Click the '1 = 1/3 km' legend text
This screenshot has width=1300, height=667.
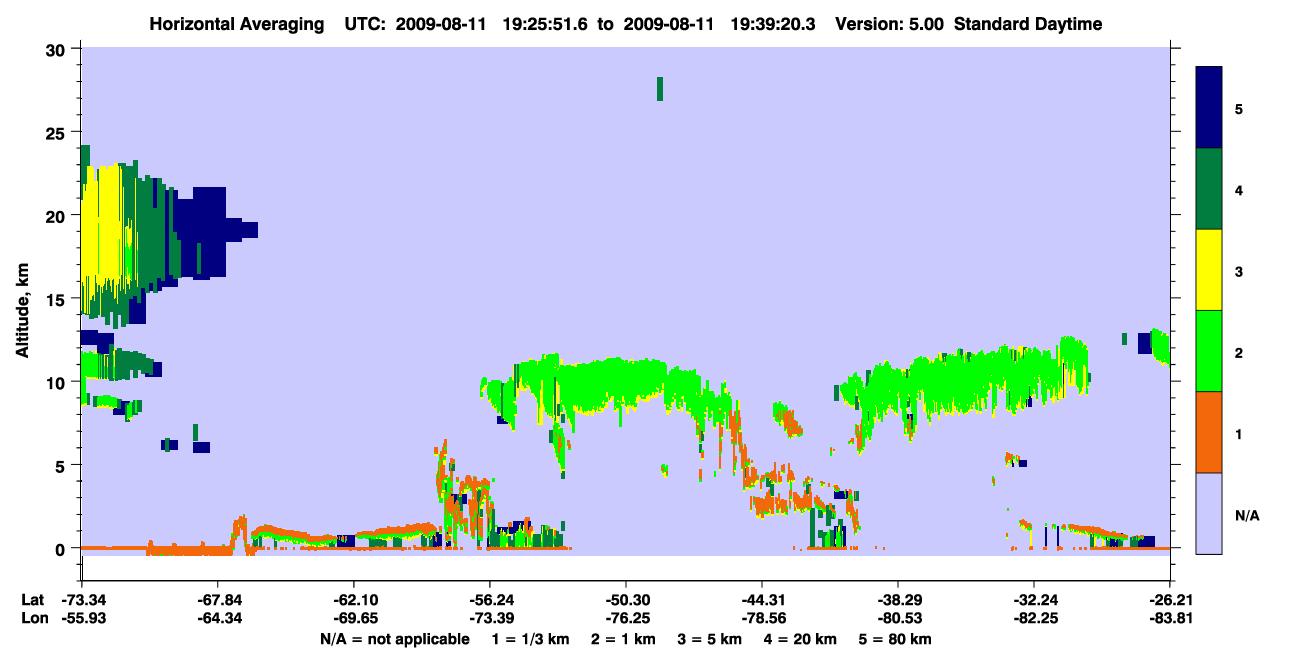click(x=531, y=639)
